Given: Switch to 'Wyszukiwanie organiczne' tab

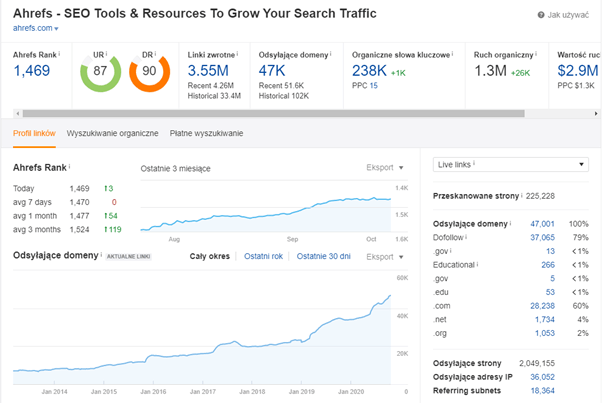Looking at the screenshot, I should click(113, 132).
